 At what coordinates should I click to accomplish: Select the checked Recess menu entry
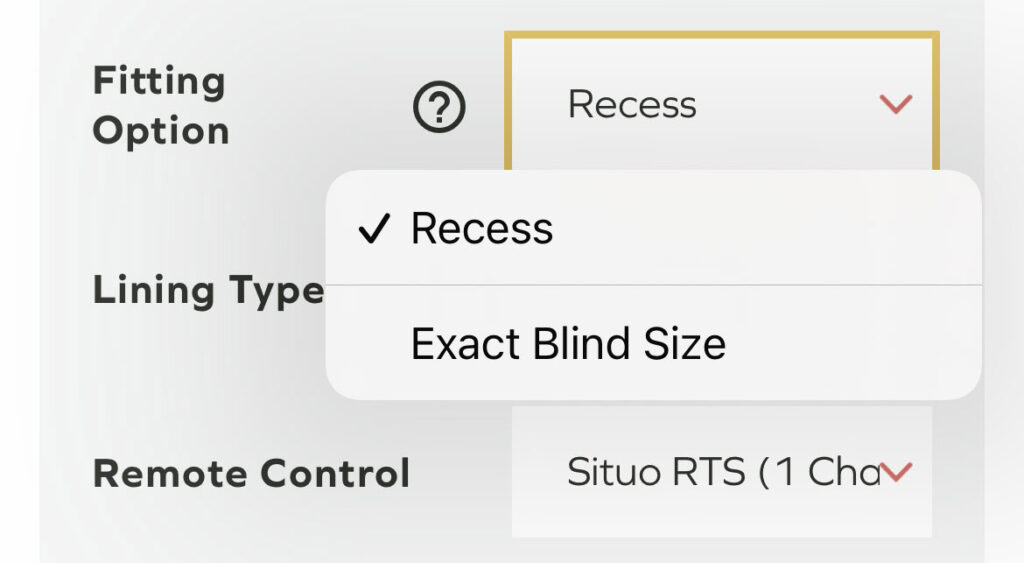pos(482,229)
